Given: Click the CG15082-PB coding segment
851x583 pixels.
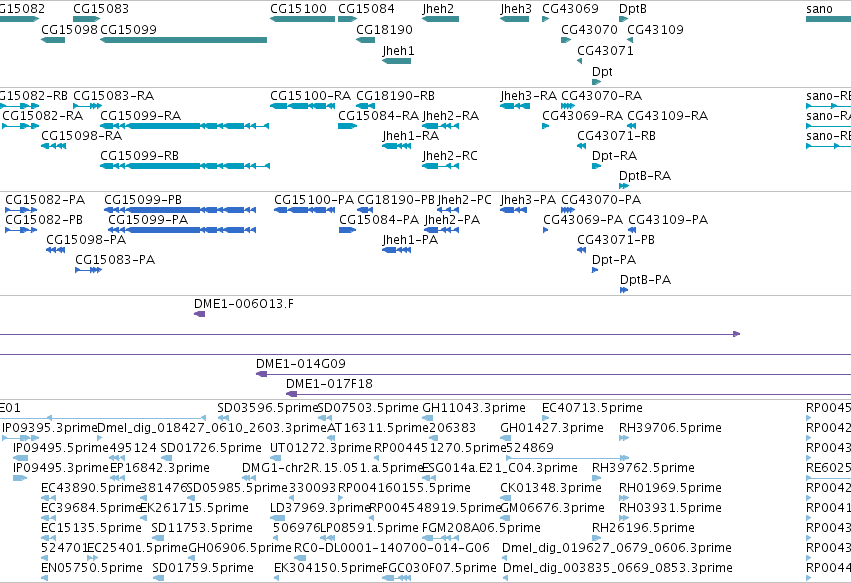Looking at the screenshot, I should tap(21, 230).
